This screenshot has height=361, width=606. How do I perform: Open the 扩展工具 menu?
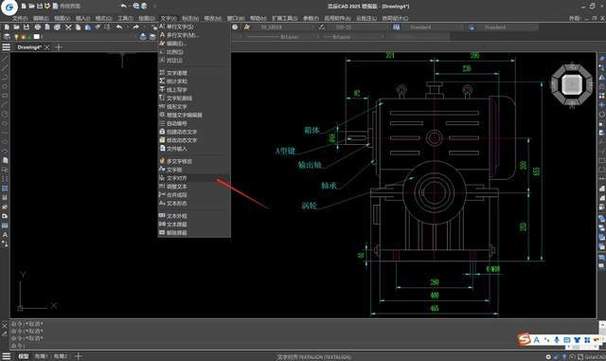pos(285,18)
